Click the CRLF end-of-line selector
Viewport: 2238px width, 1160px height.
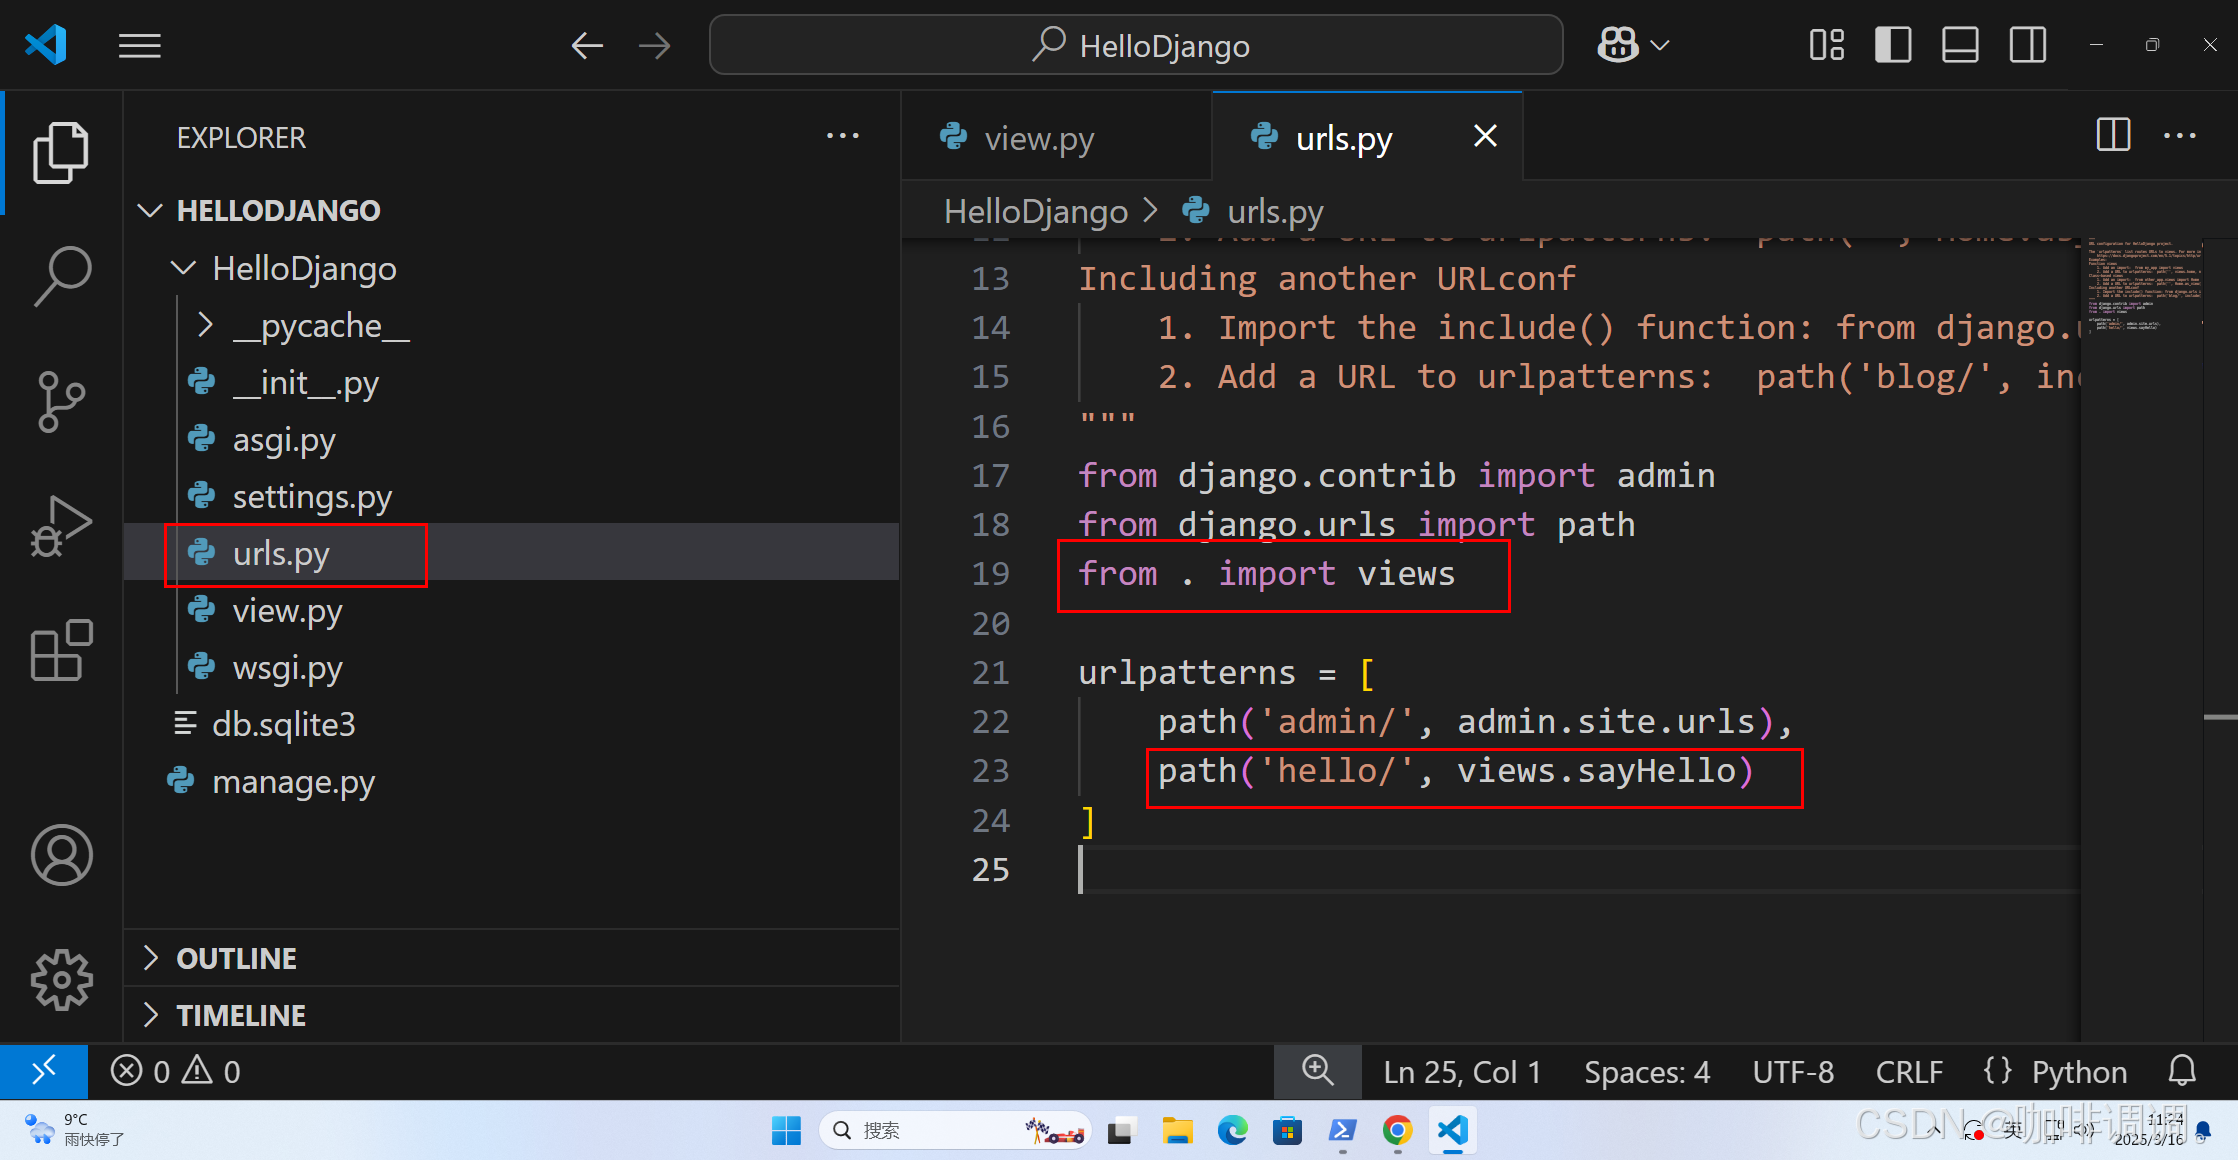click(x=1908, y=1072)
